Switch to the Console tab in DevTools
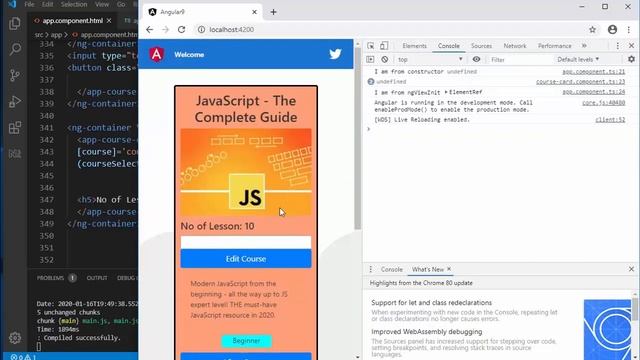 tap(449, 46)
